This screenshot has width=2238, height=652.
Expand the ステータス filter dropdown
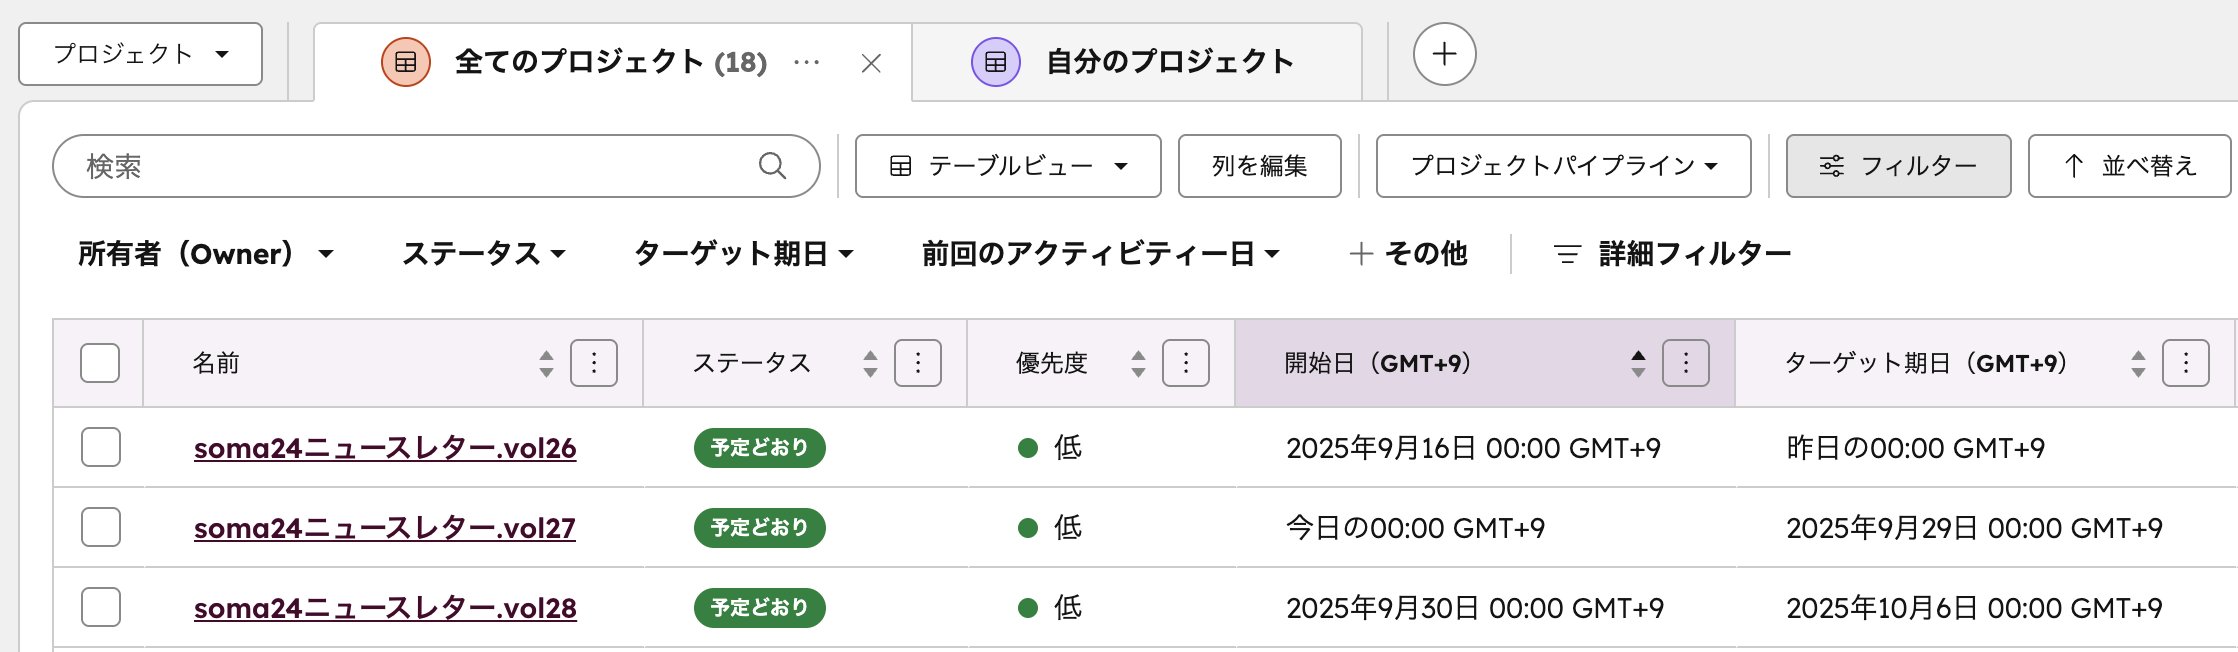[x=484, y=254]
